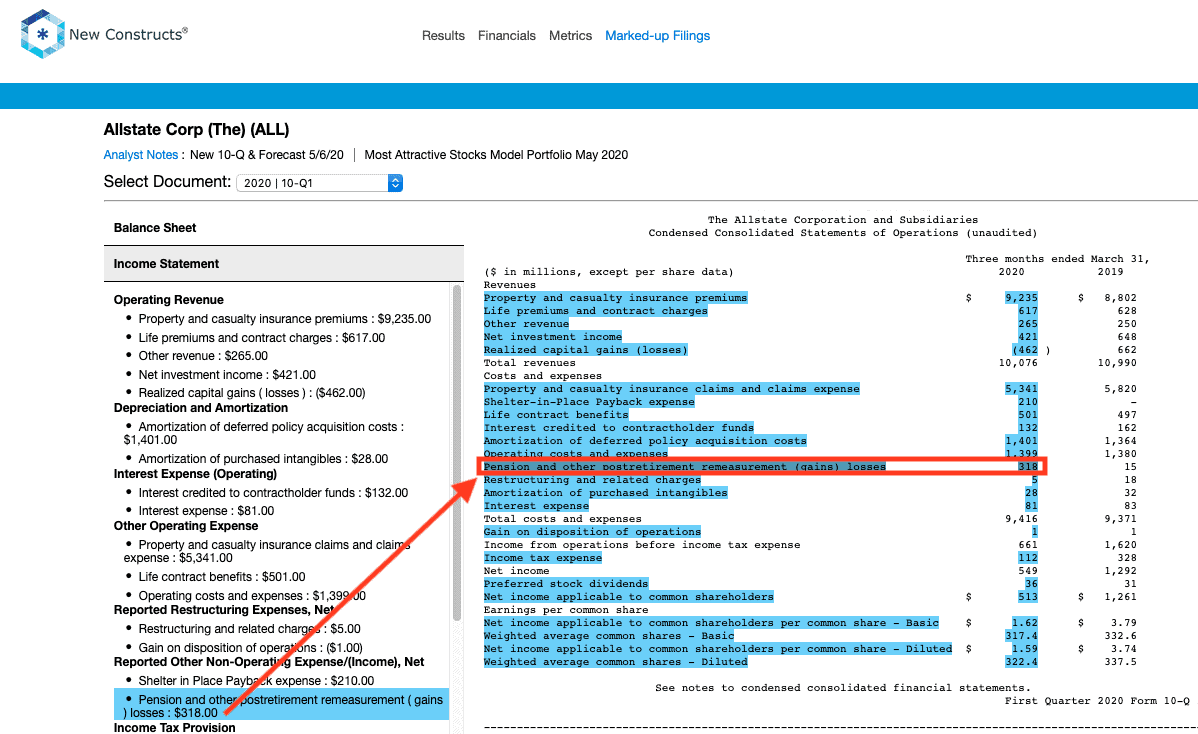Click highlighted Net income applicable to common shareholders line
This screenshot has width=1198, height=734.
(x=628, y=597)
